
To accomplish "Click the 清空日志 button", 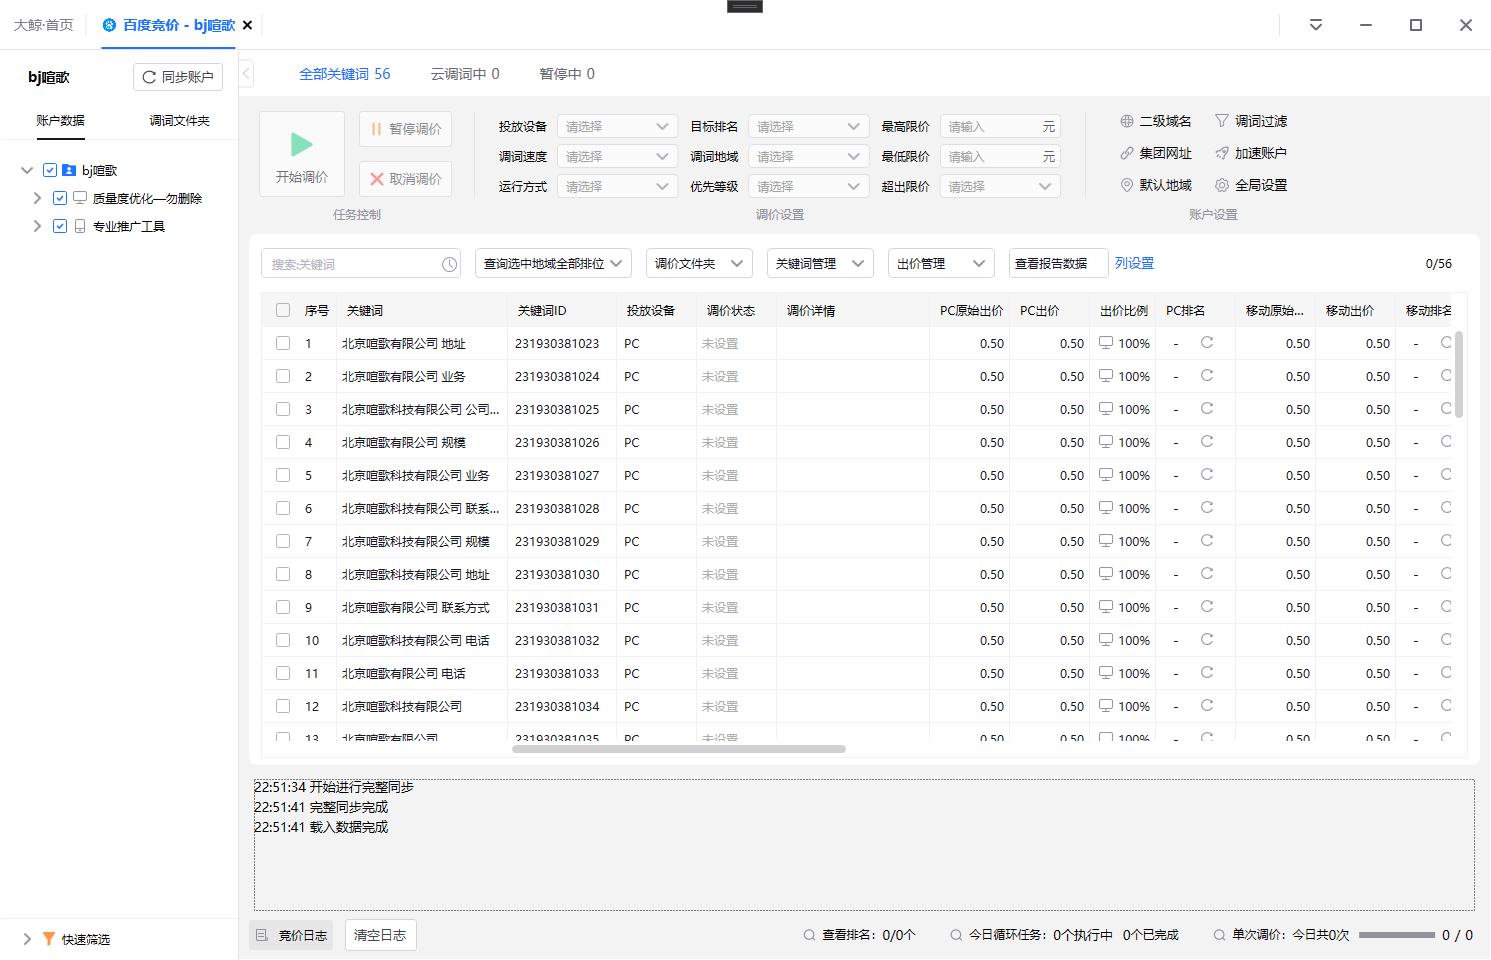I will tap(380, 935).
